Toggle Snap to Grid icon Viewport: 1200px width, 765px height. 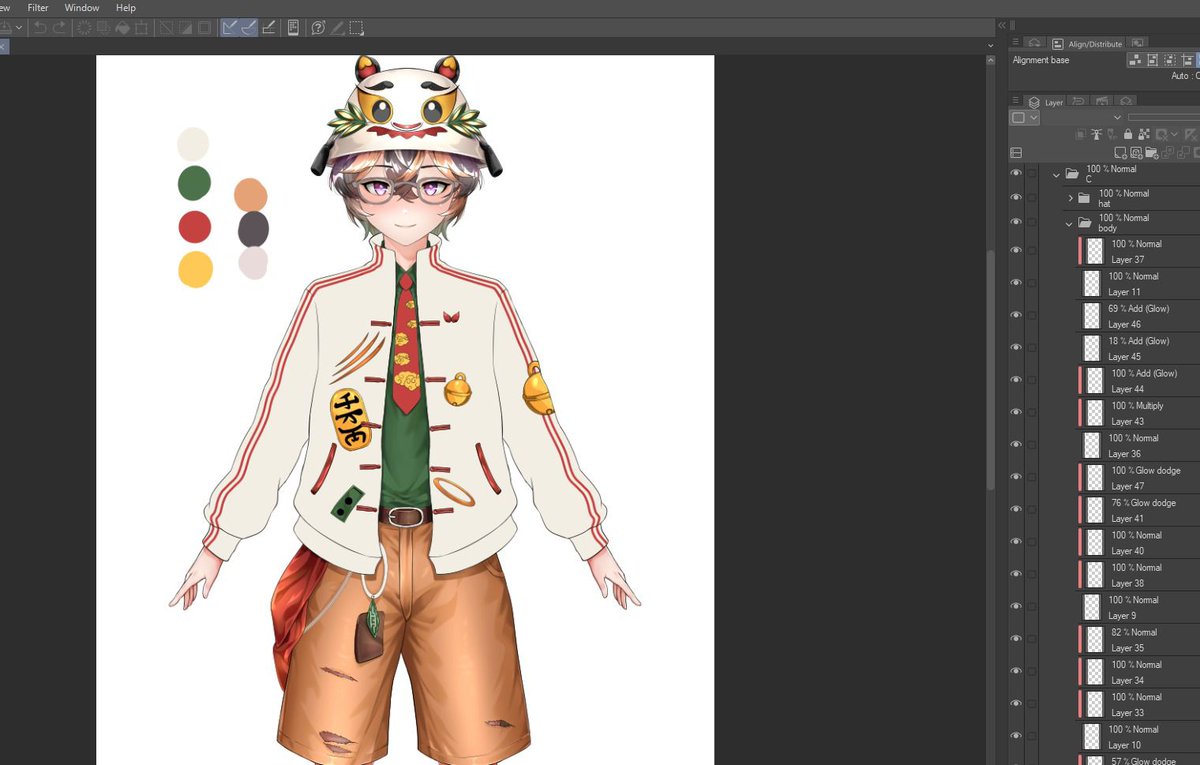coord(268,28)
